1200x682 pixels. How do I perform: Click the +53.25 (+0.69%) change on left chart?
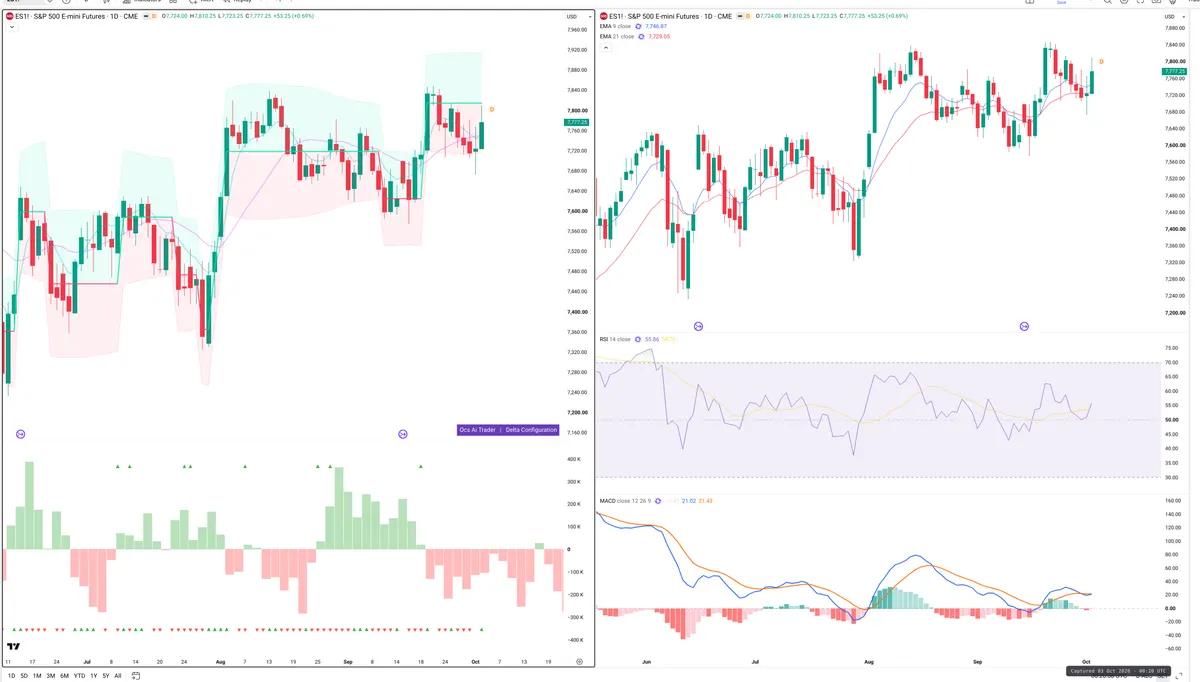(292, 17)
